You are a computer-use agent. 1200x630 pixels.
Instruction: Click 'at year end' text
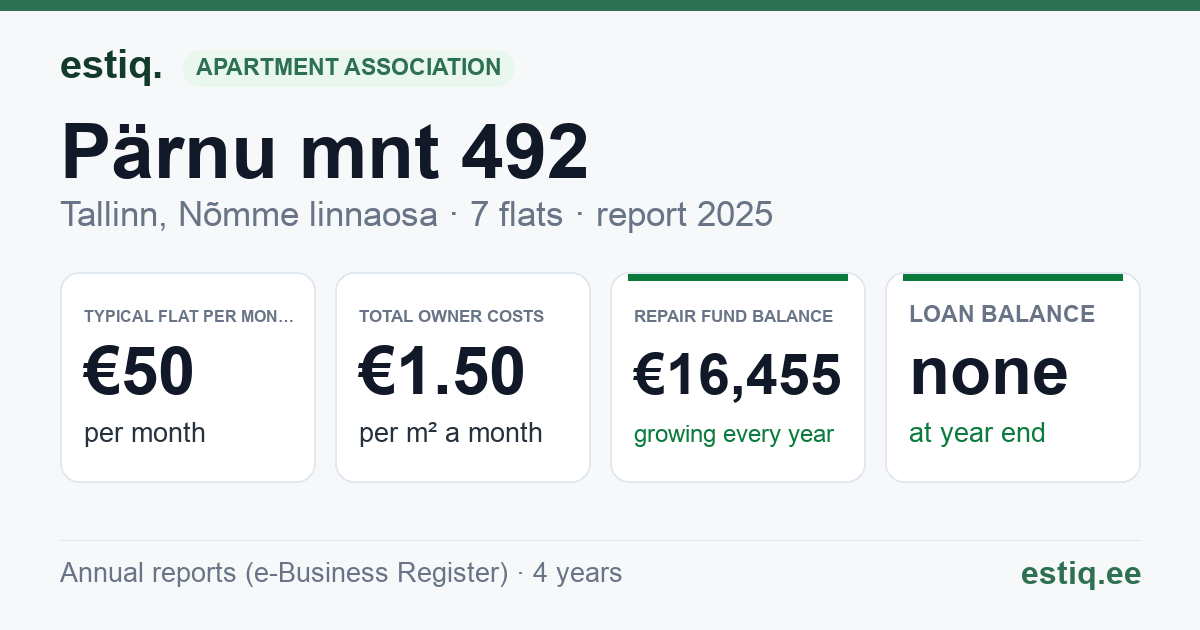[977, 433]
